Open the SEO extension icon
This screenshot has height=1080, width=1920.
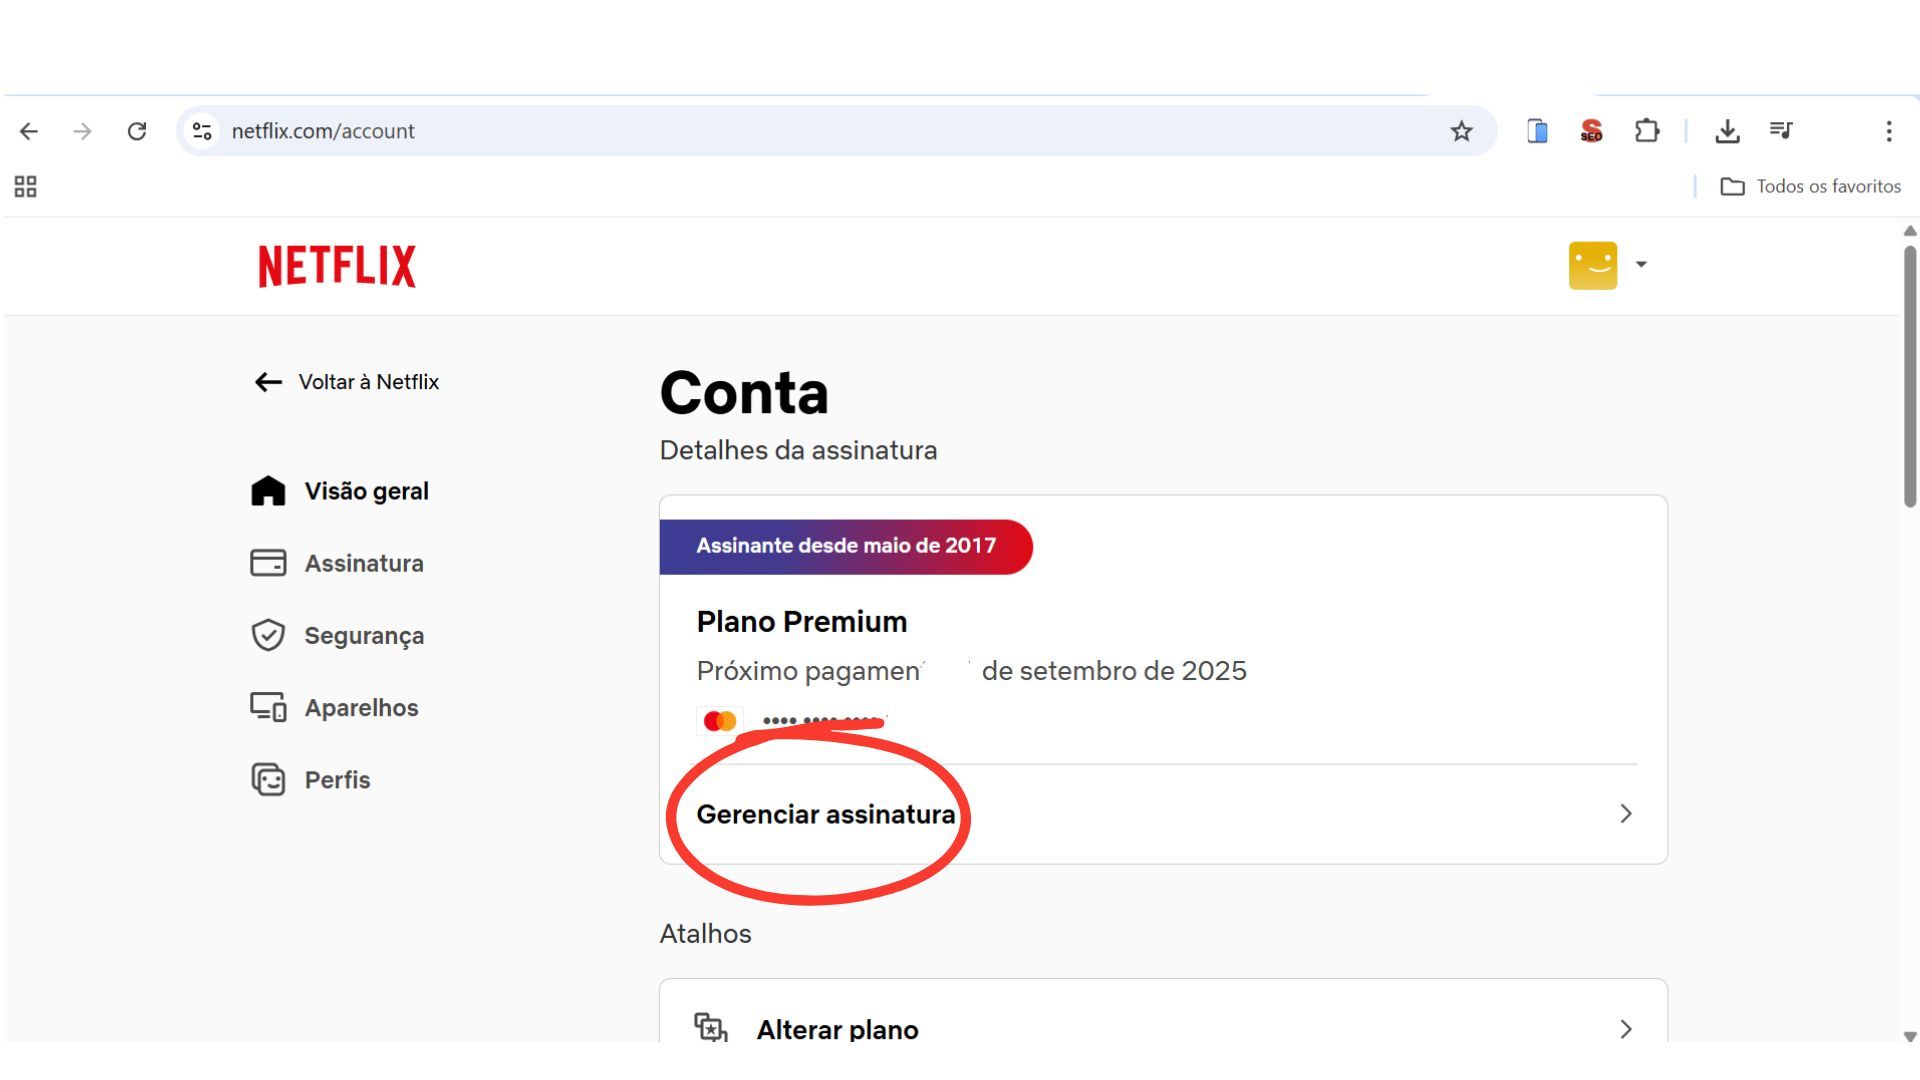[x=1591, y=131]
